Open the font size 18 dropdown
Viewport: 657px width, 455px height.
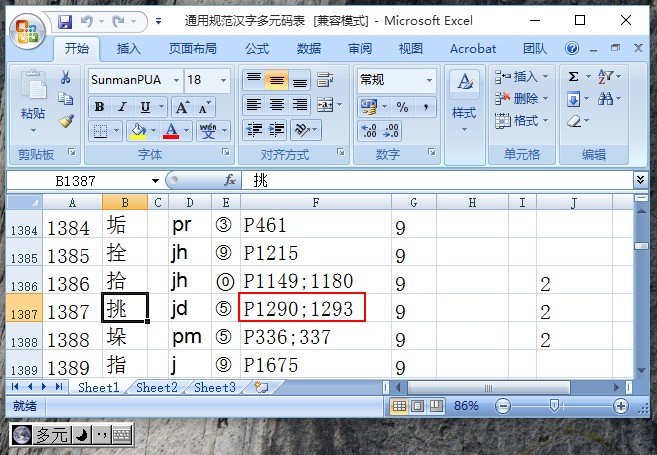point(223,80)
